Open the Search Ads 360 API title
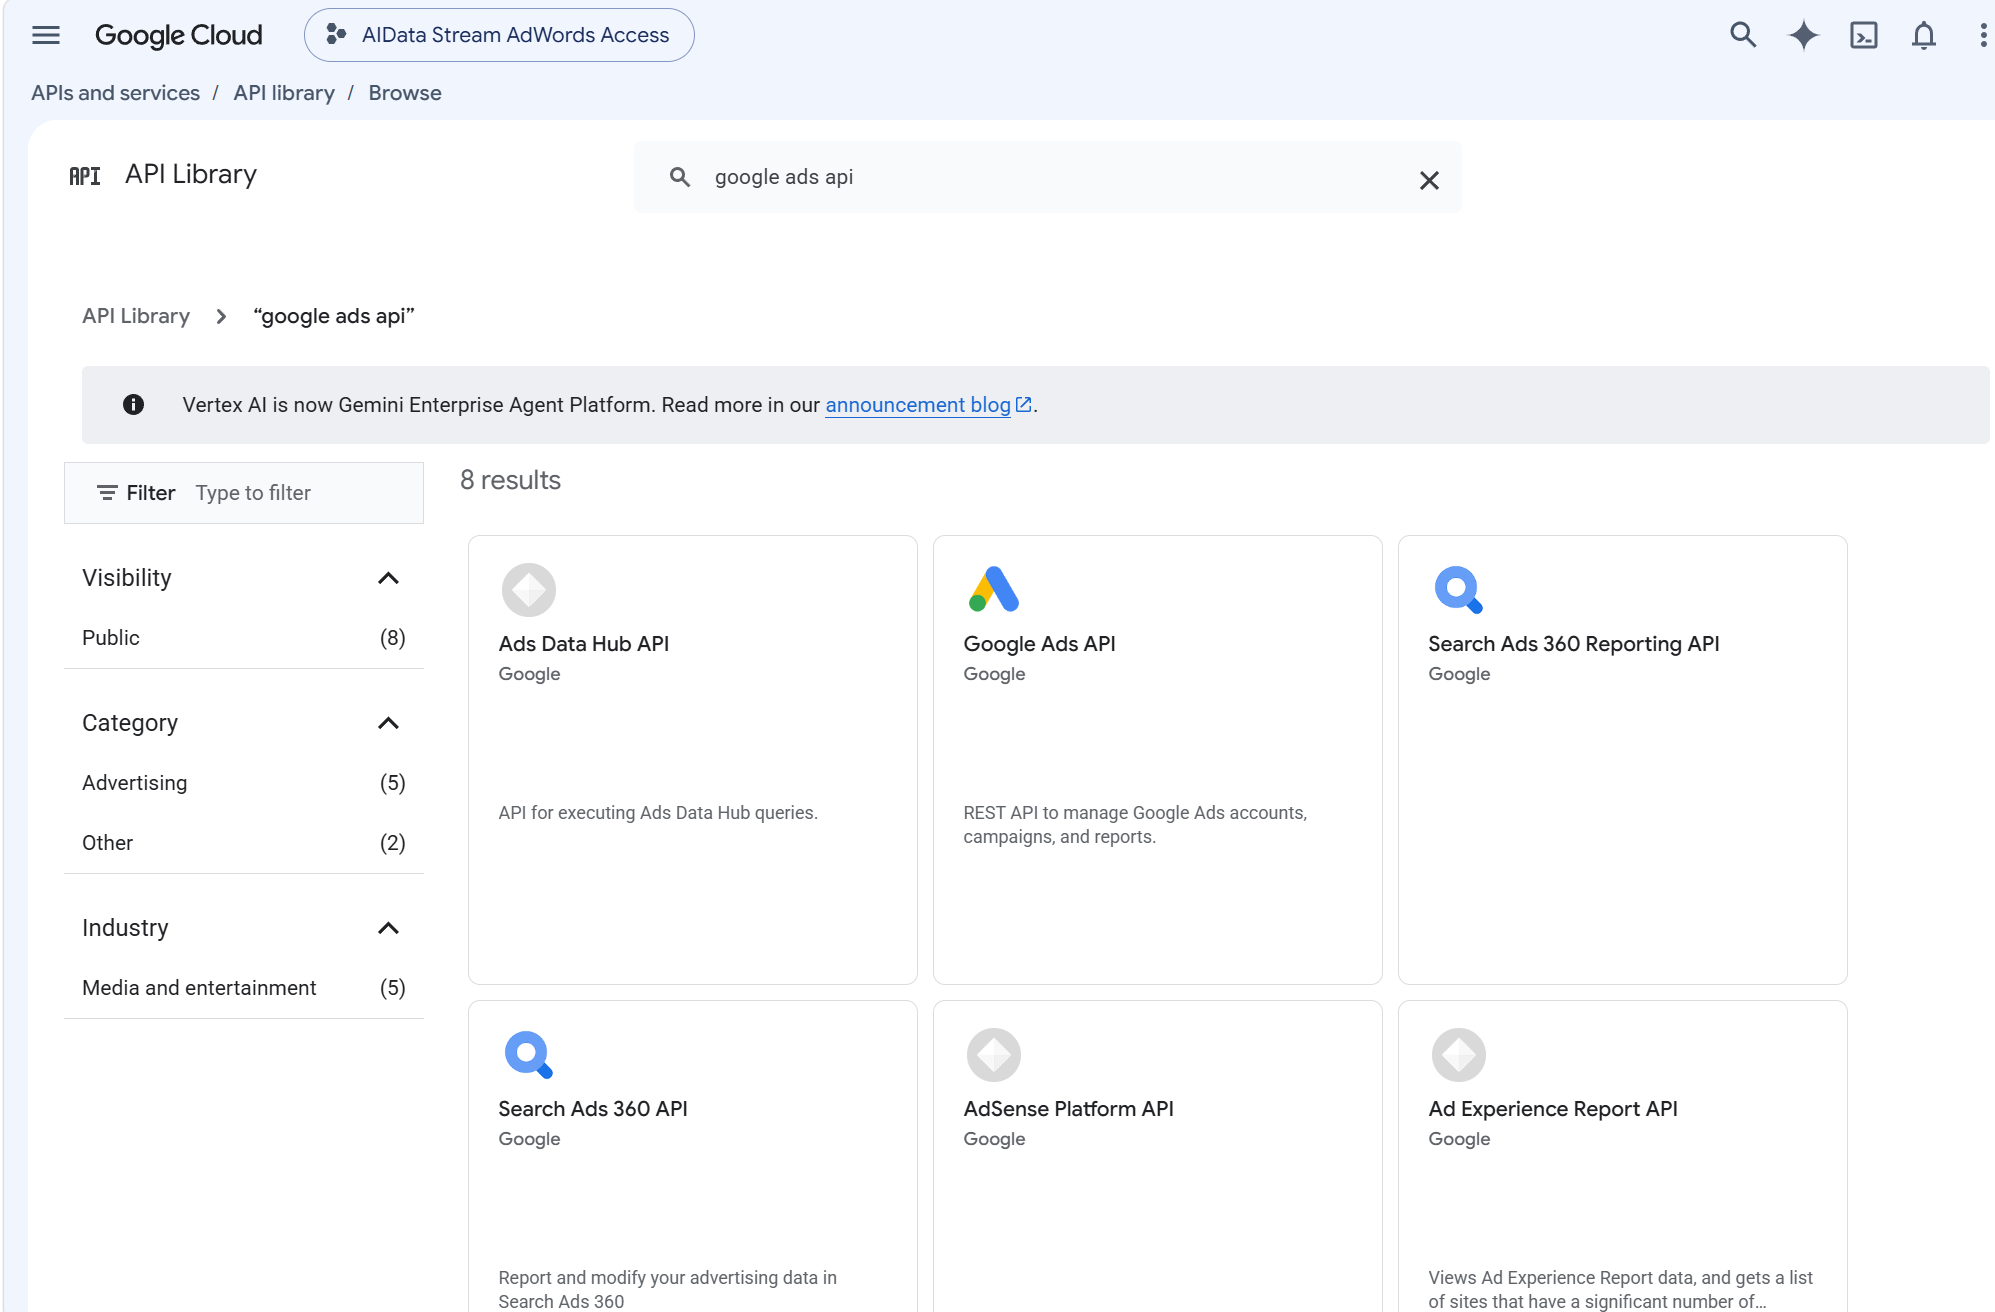The image size is (1995, 1312). coord(593,1109)
